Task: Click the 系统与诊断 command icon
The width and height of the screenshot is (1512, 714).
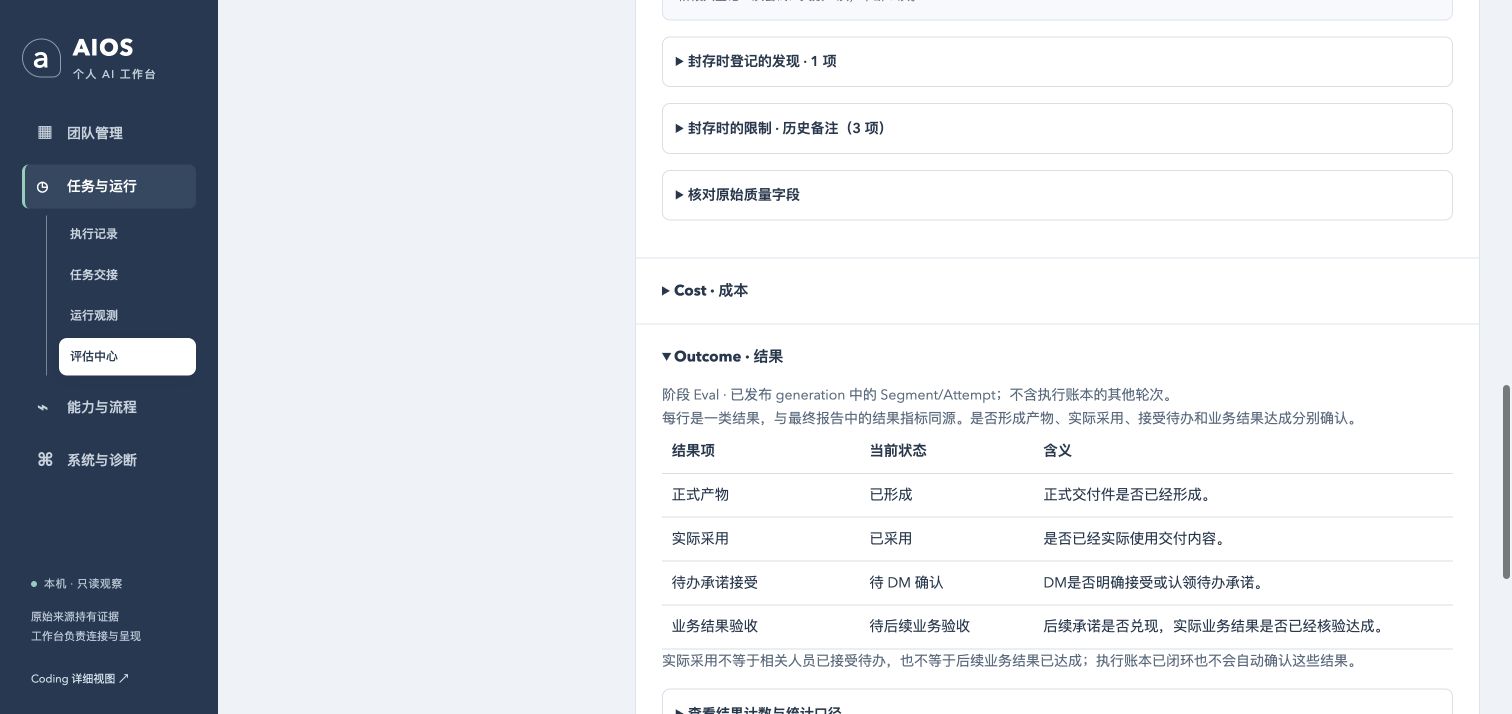Action: (x=44, y=459)
